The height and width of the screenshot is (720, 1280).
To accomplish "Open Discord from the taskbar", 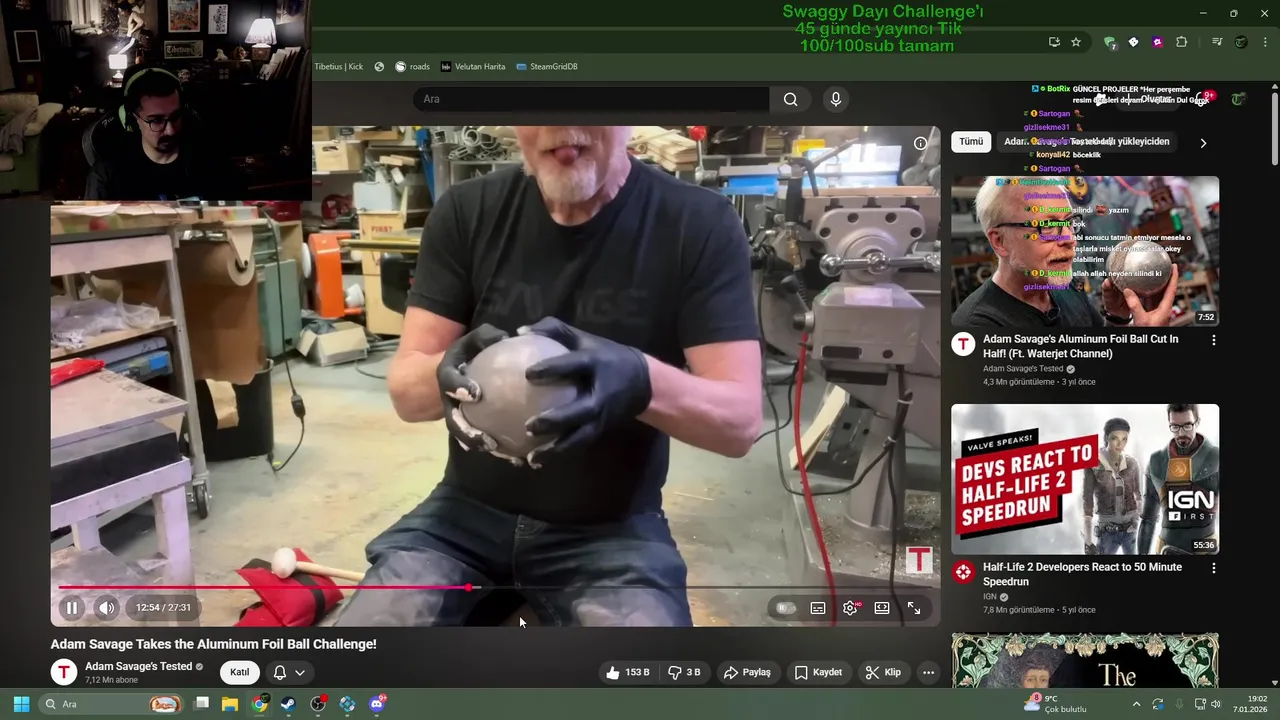I will click(377, 704).
